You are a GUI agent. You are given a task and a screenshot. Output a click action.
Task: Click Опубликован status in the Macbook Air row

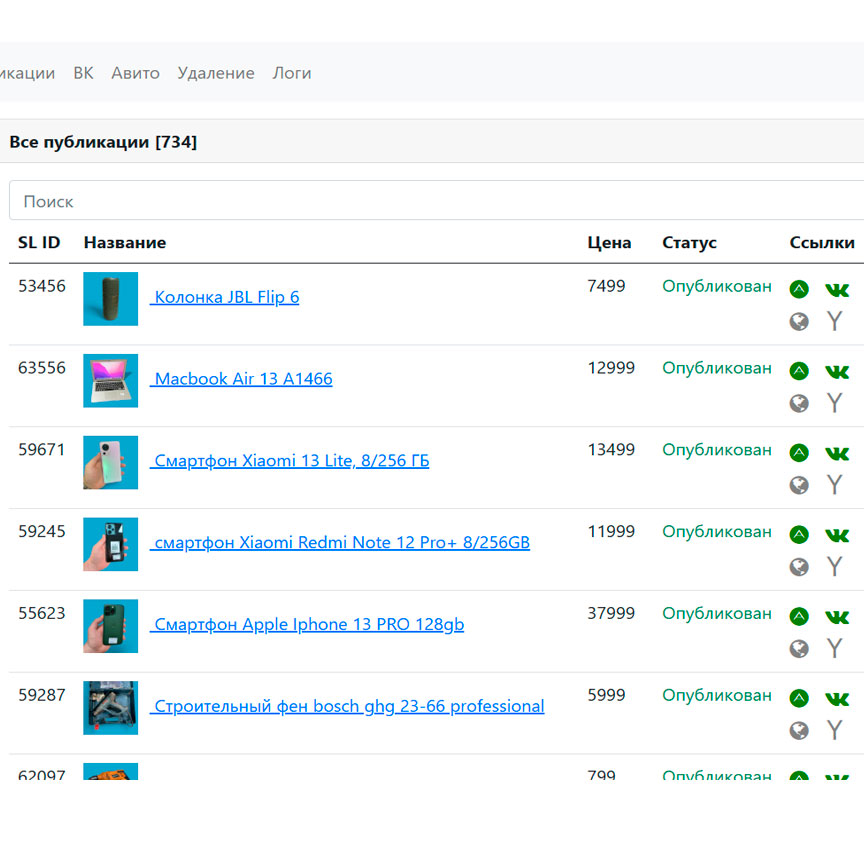click(x=717, y=368)
